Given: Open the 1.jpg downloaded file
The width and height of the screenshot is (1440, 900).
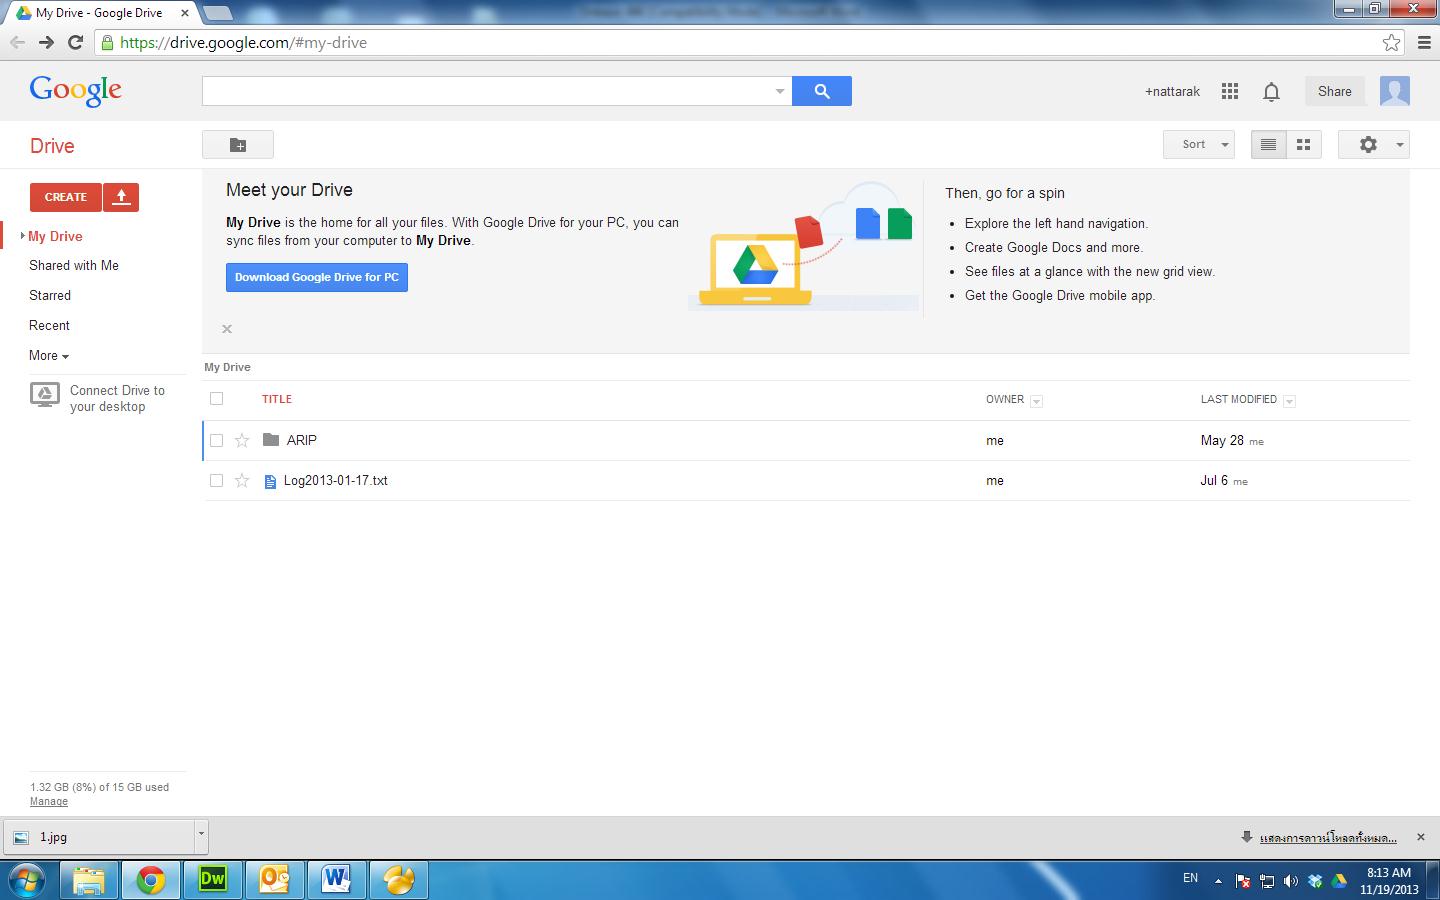Looking at the screenshot, I should click(98, 837).
